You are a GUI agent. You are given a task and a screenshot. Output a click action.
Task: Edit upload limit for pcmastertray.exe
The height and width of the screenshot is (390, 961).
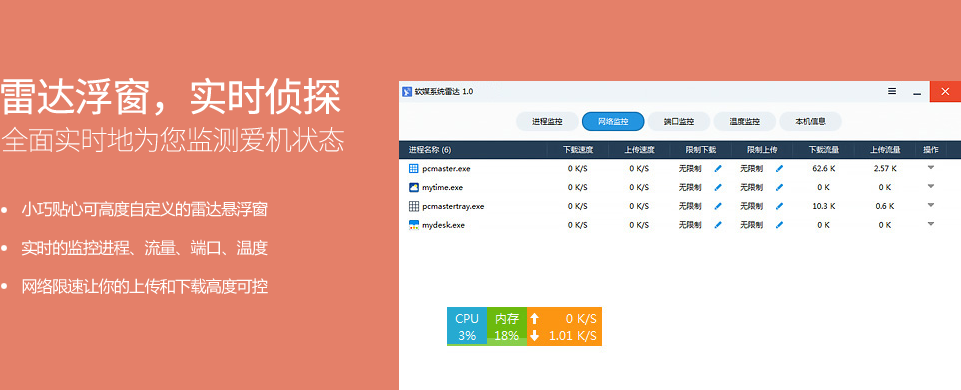coord(780,206)
